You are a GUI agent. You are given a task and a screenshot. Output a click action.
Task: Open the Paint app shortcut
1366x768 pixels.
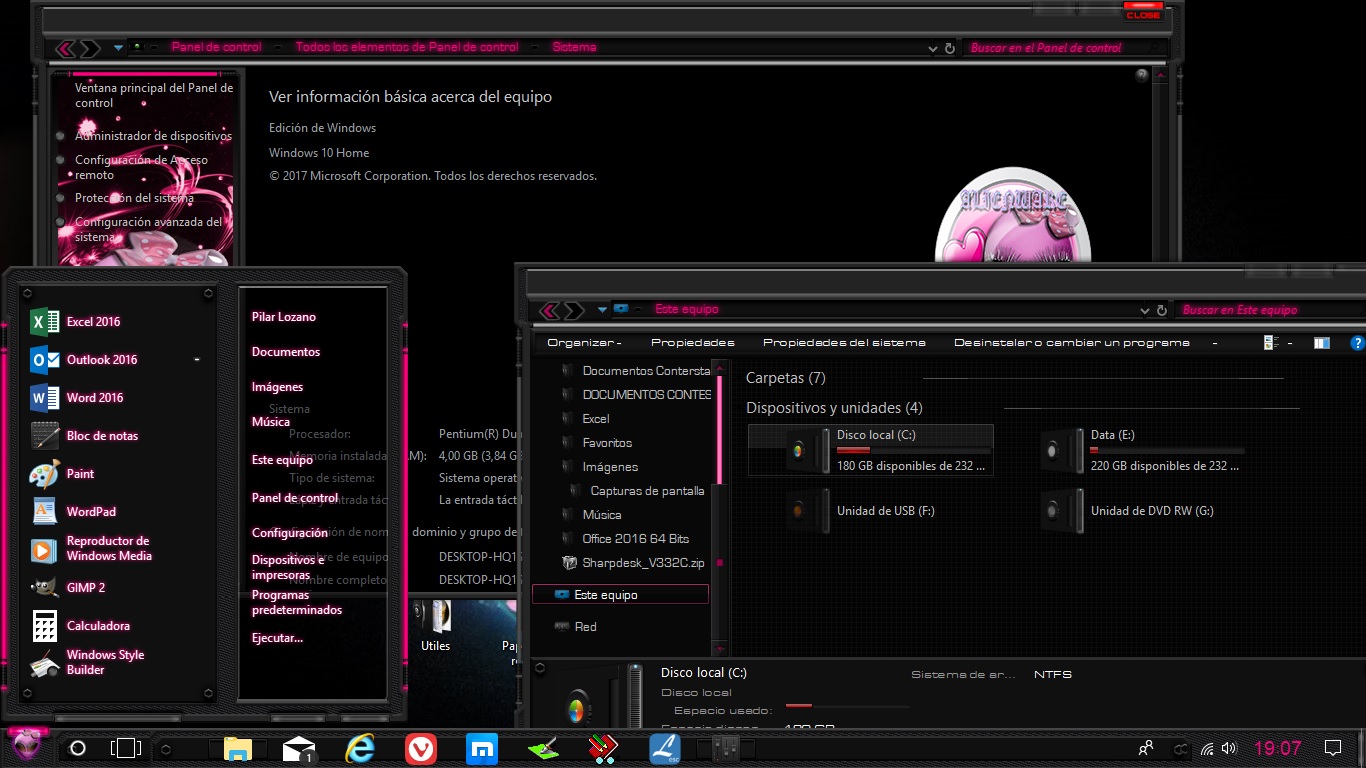[x=62, y=474]
